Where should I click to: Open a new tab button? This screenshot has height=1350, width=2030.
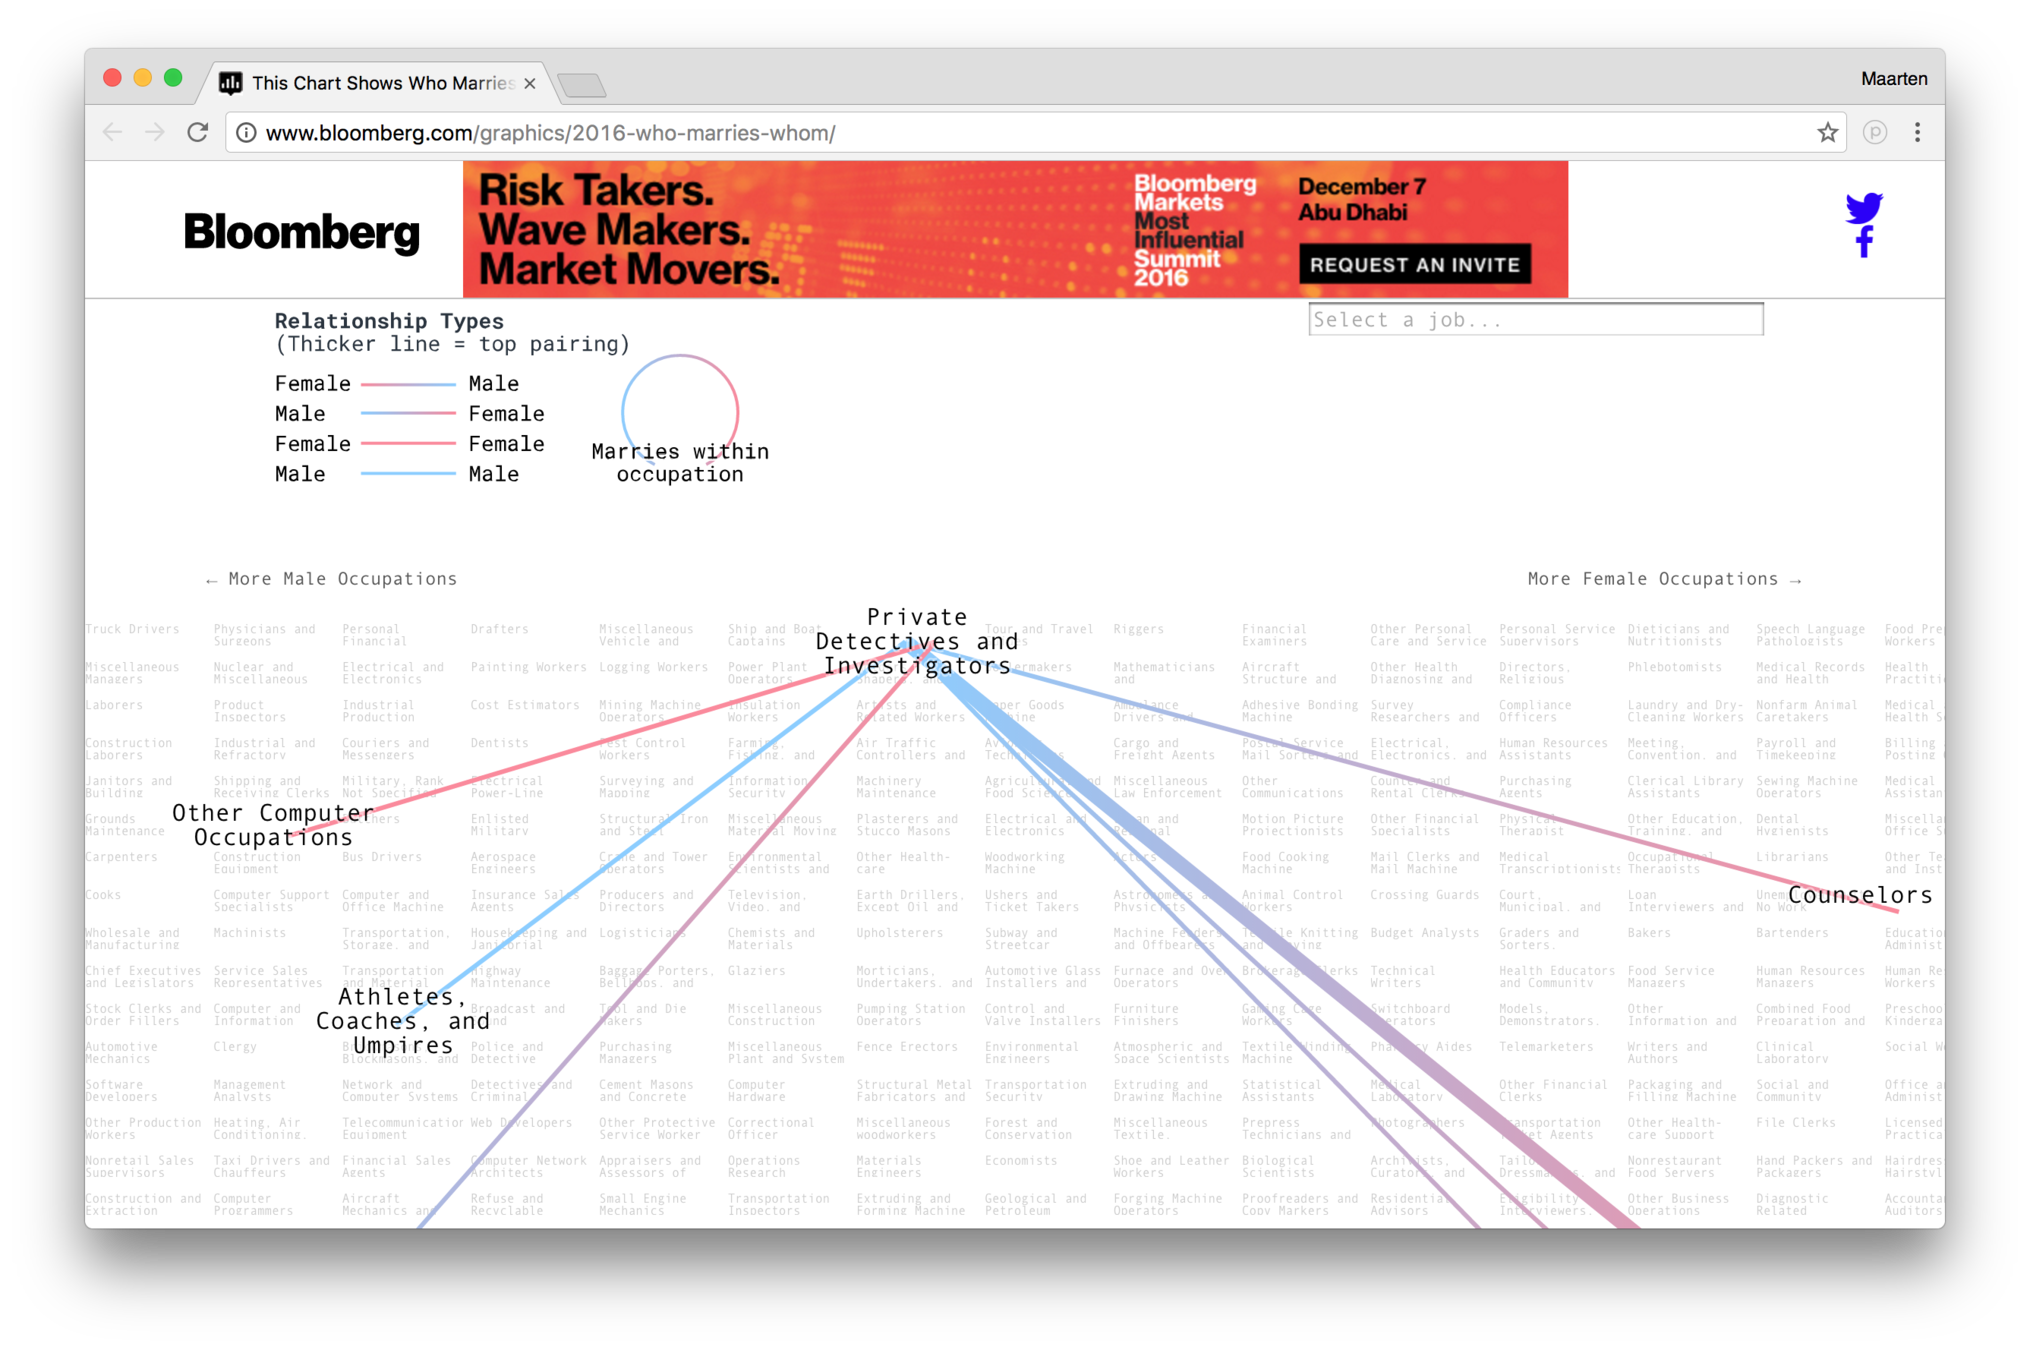pos(582,86)
